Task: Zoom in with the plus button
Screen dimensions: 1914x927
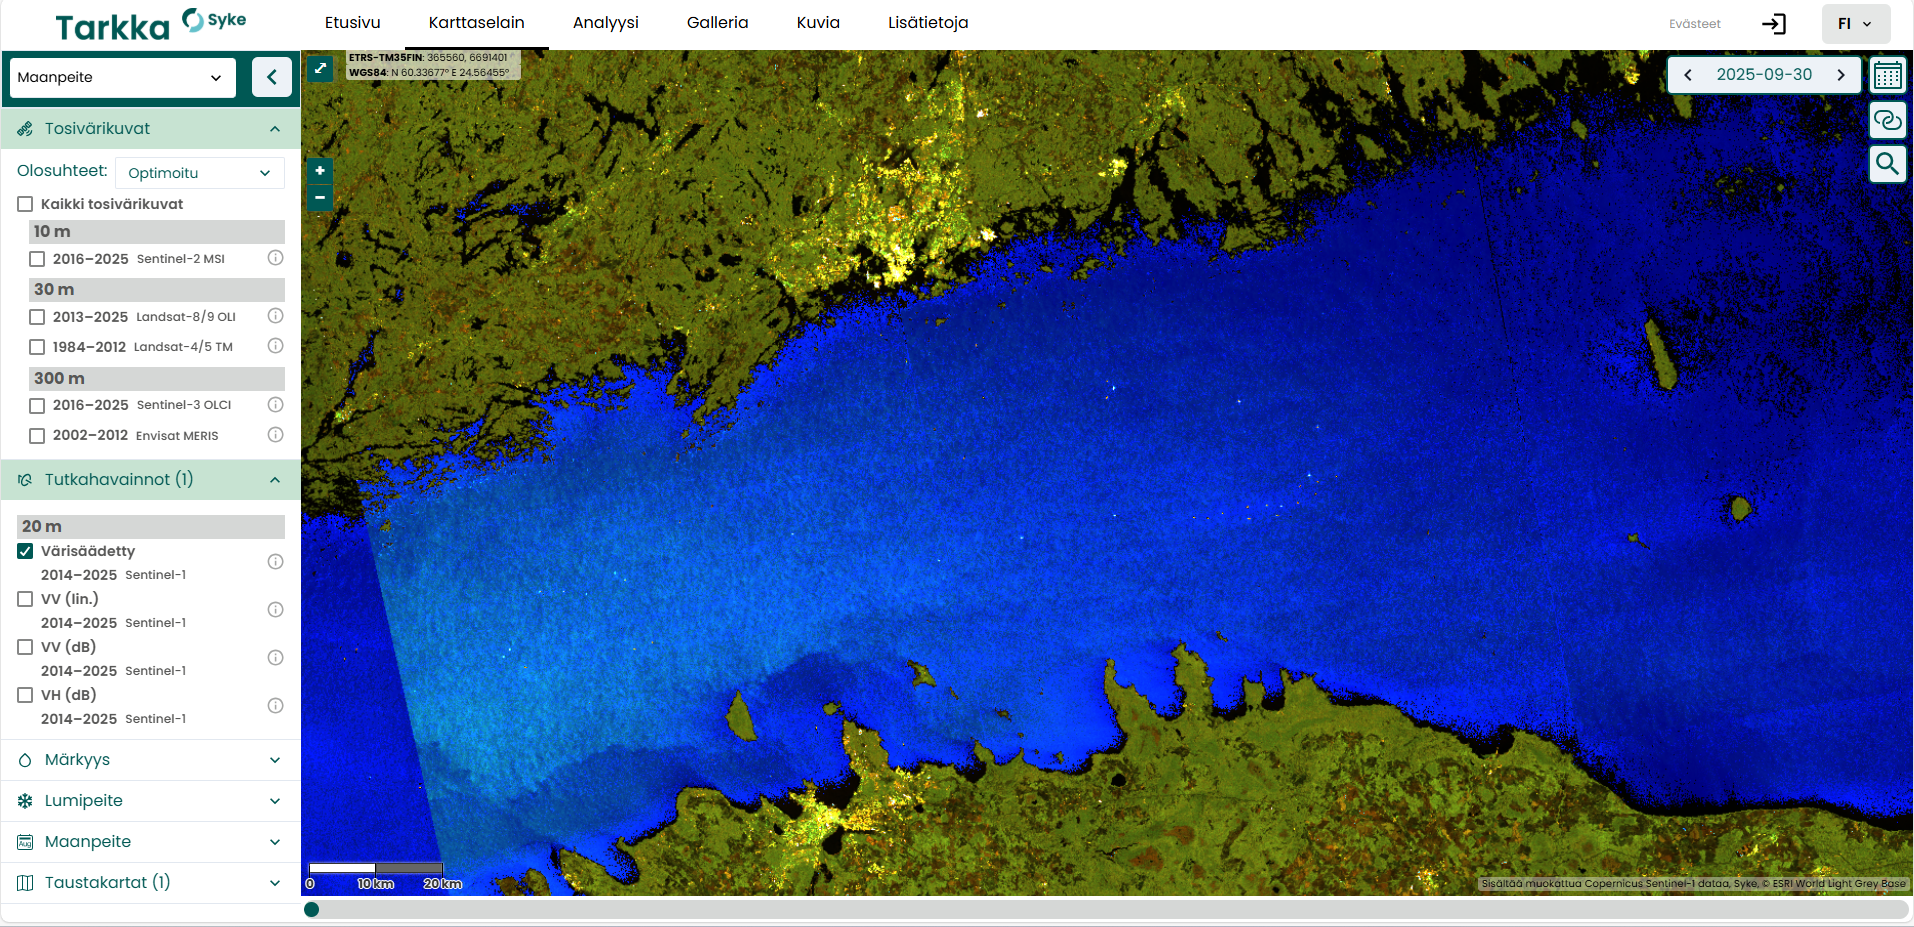Action: coord(320,171)
